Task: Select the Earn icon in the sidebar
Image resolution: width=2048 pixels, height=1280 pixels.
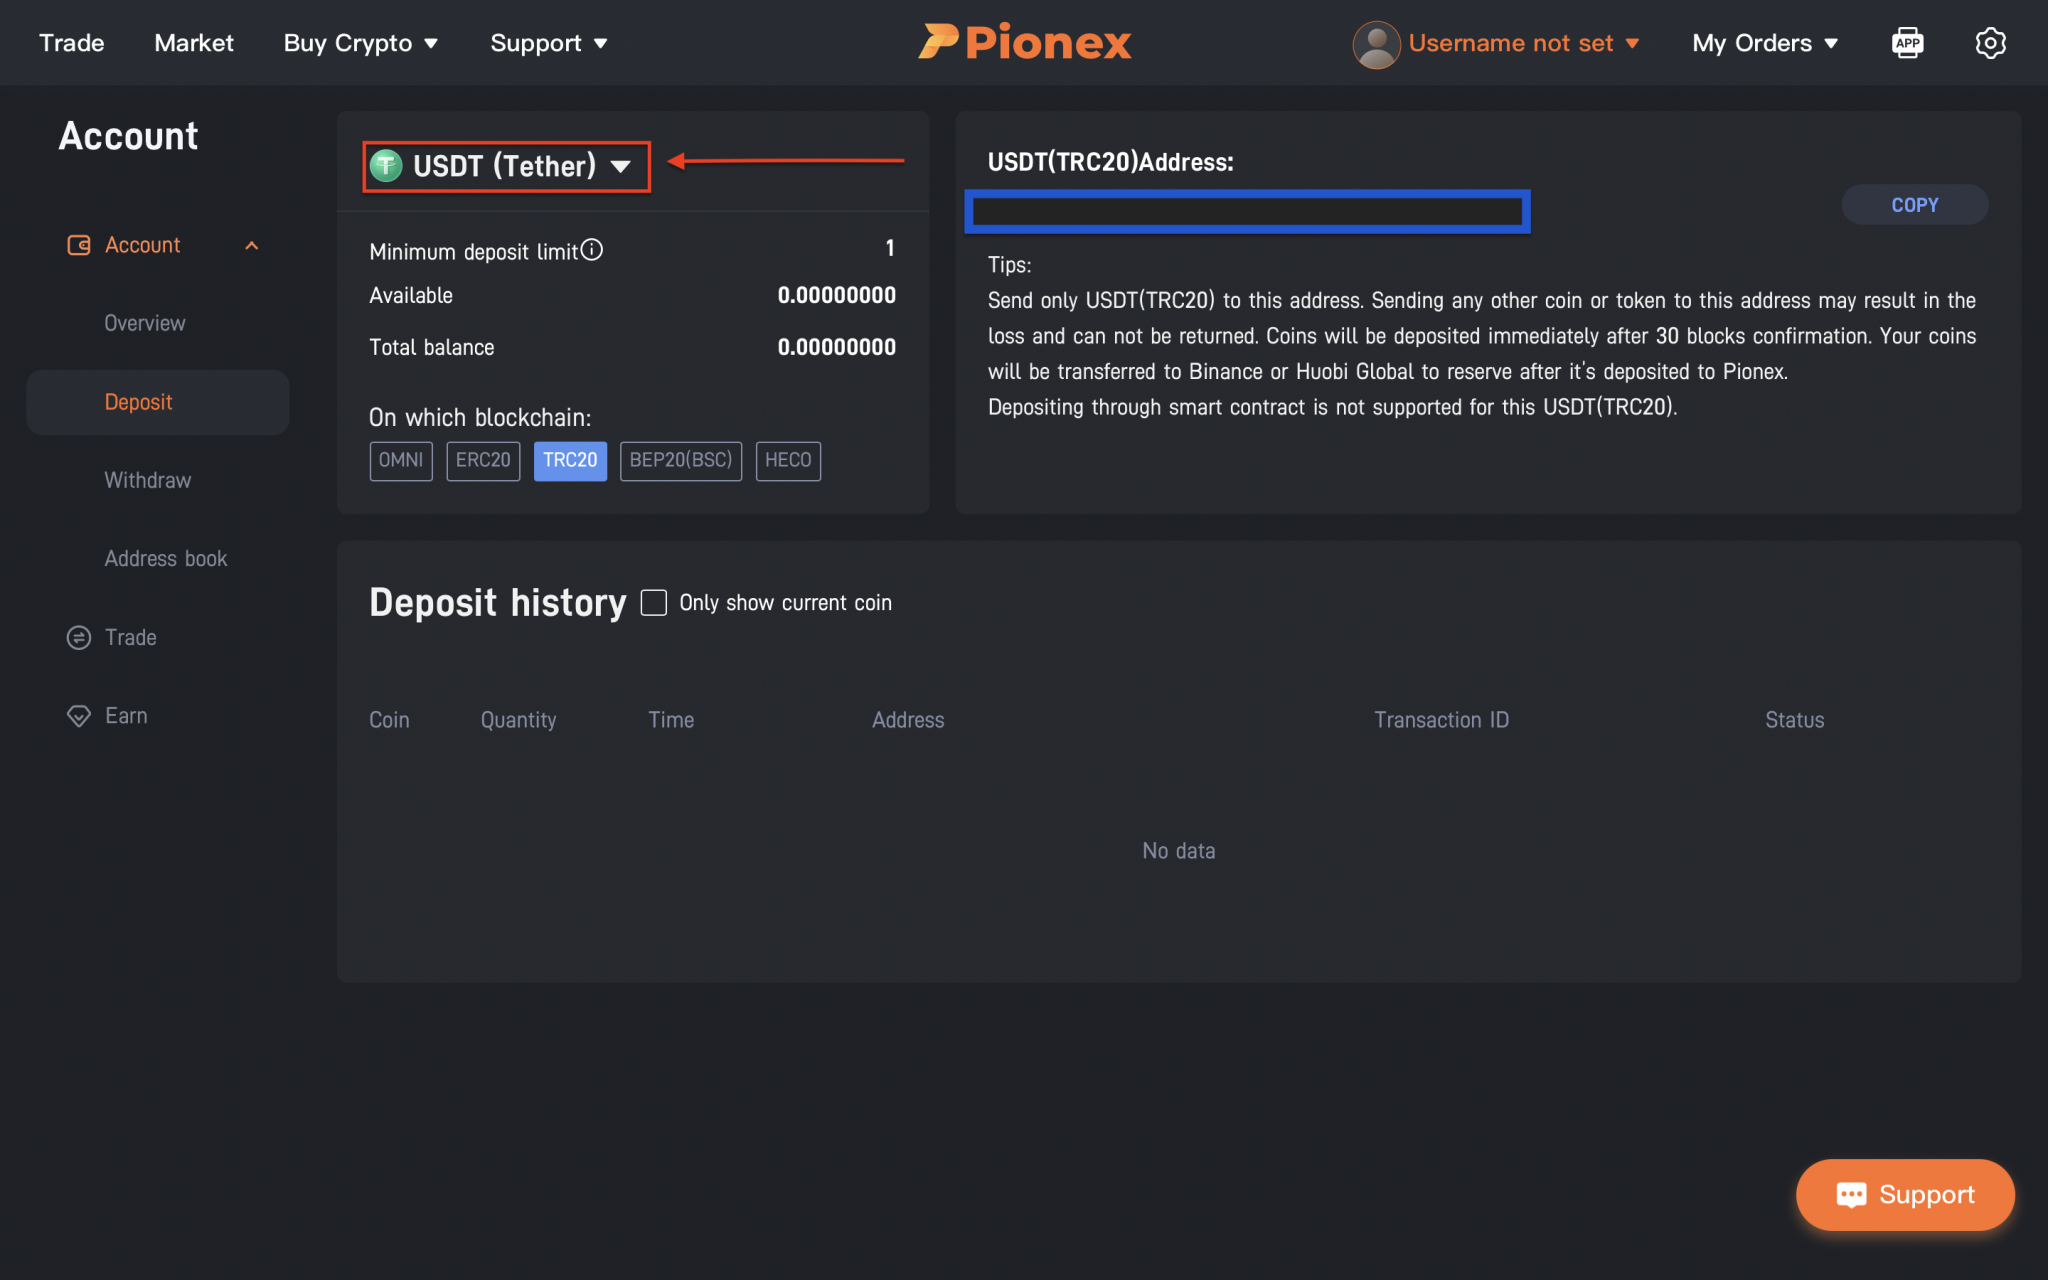Action: [x=79, y=715]
